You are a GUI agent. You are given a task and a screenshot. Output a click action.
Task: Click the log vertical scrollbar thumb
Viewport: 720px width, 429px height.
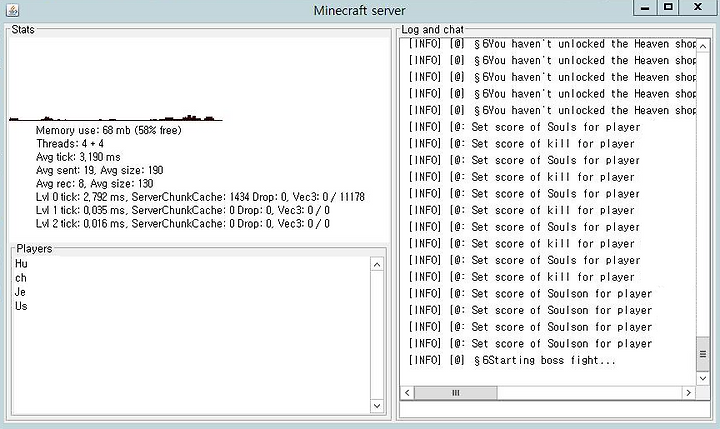(703, 354)
